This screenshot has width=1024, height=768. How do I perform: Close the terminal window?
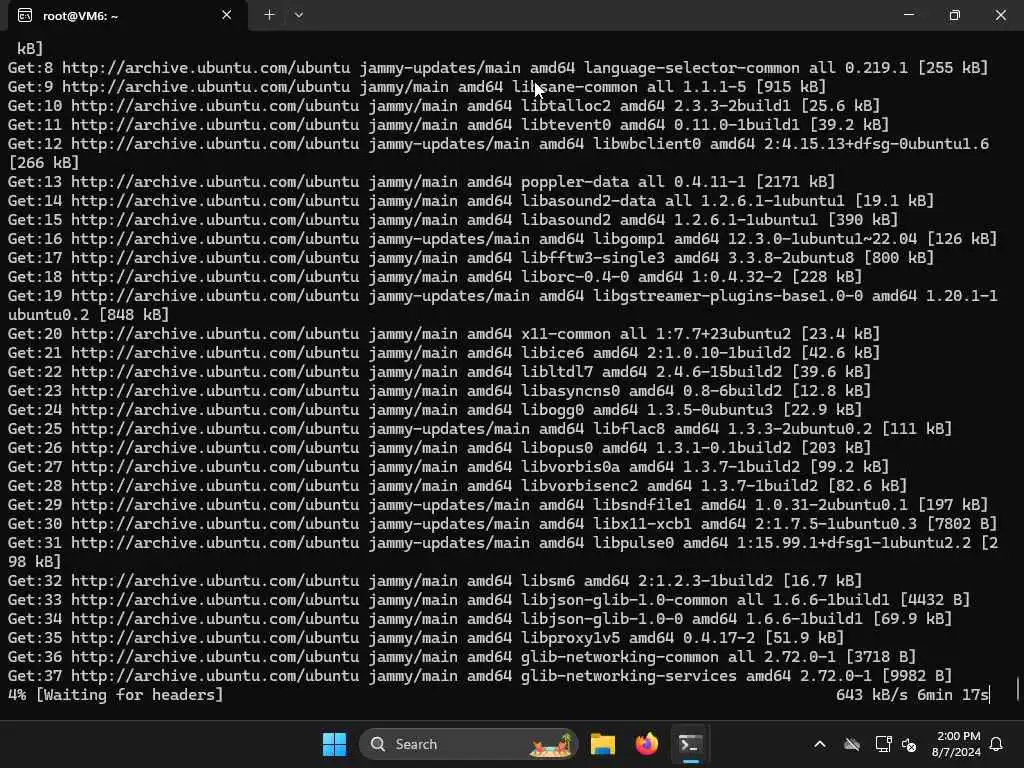tap(1000, 15)
